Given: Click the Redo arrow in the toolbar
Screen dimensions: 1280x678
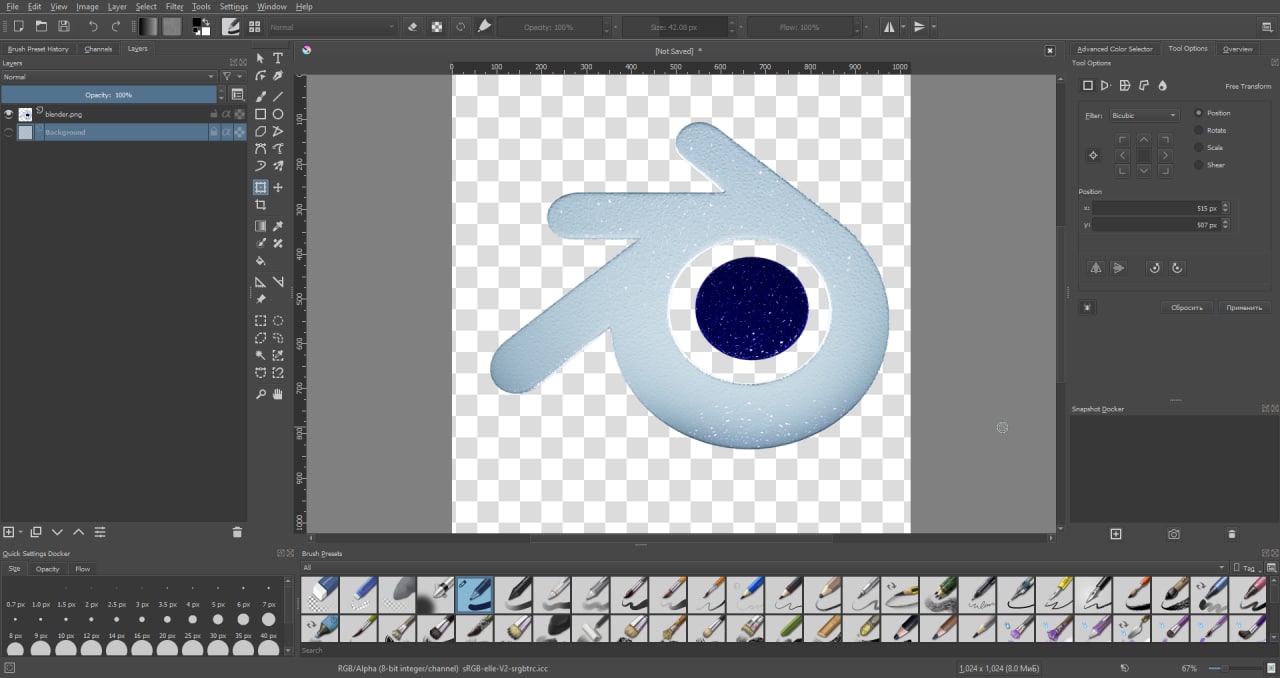Looking at the screenshot, I should (x=116, y=26).
